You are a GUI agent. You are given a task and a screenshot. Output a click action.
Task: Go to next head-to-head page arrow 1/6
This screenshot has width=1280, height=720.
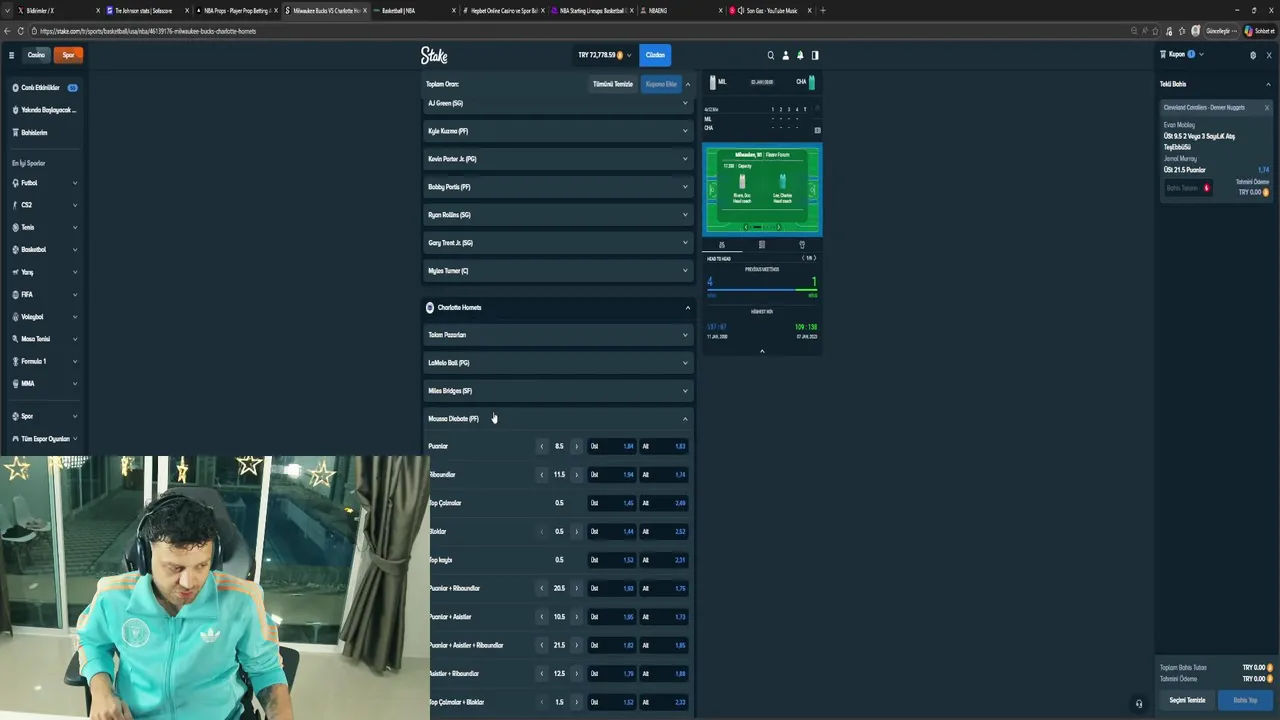click(814, 258)
